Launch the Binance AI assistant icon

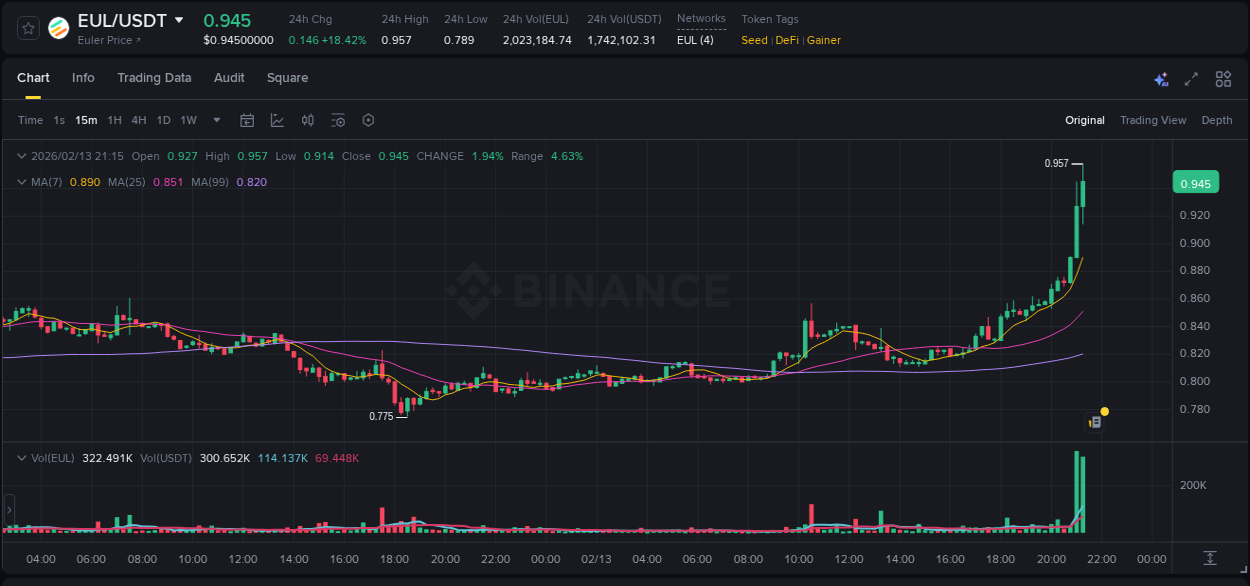(1161, 78)
